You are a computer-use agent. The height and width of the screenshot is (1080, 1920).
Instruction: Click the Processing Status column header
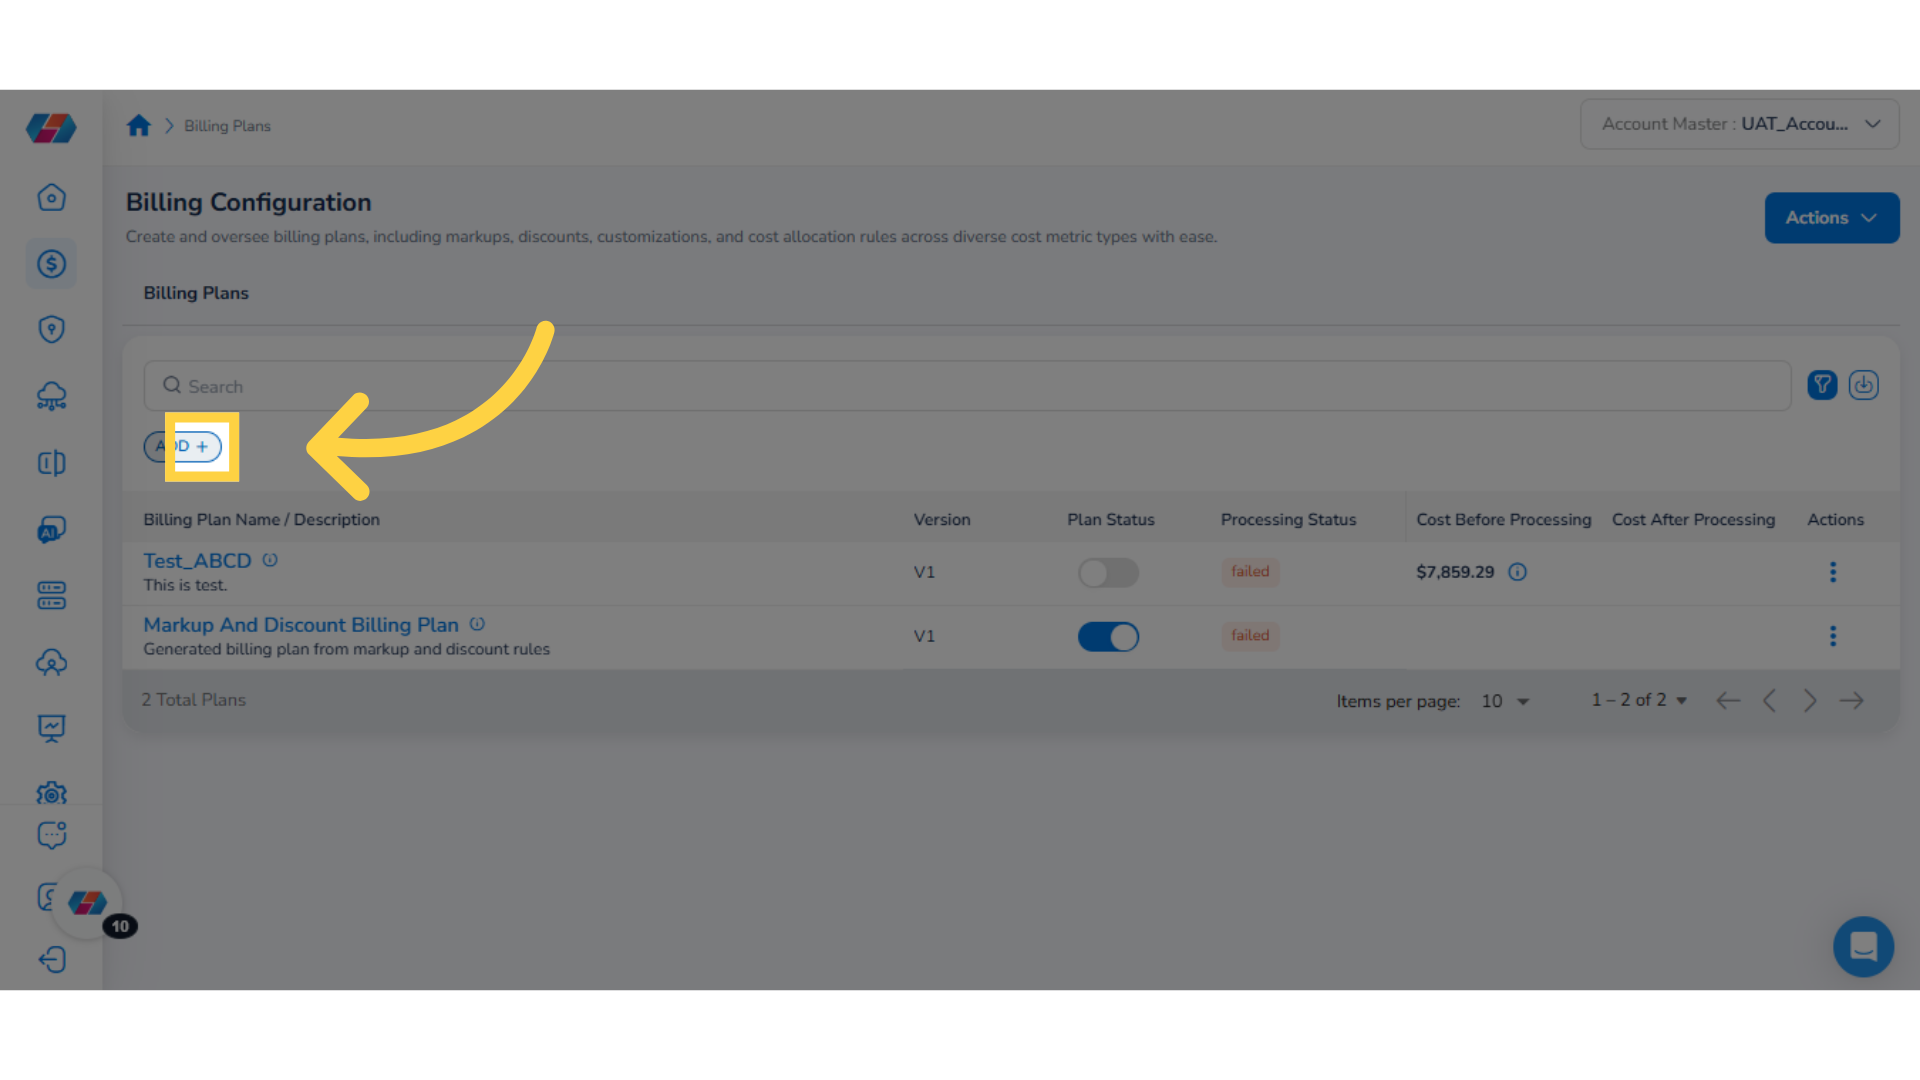pos(1288,520)
